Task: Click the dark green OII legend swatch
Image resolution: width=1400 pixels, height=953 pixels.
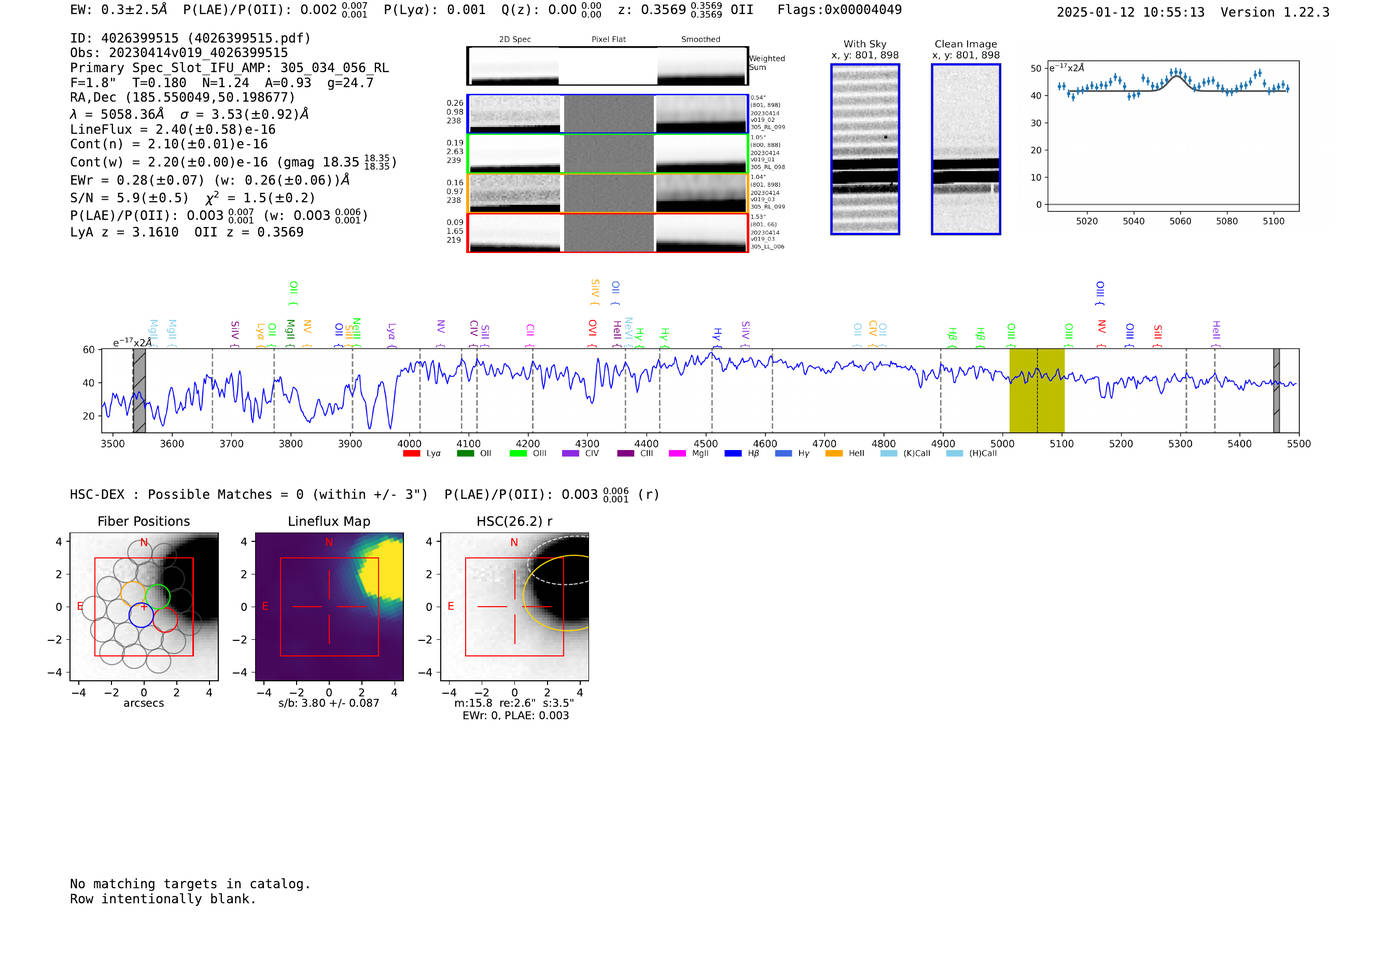Action: coord(465,454)
